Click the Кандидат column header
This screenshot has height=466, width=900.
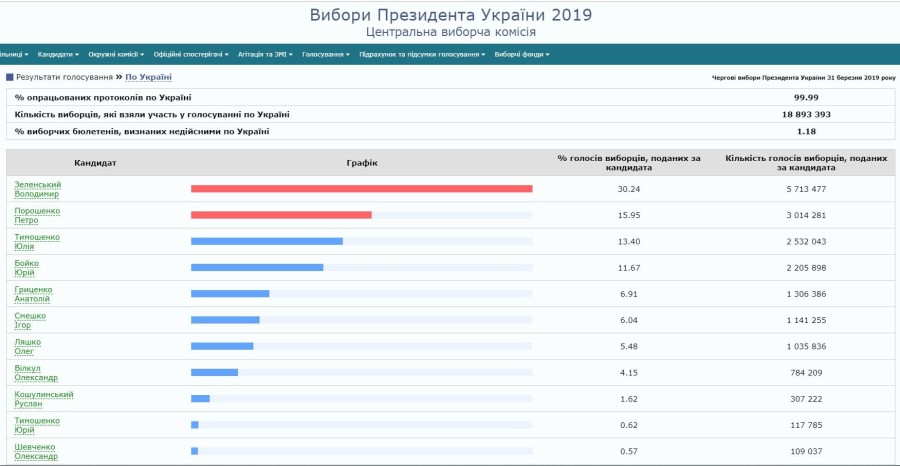coord(95,162)
